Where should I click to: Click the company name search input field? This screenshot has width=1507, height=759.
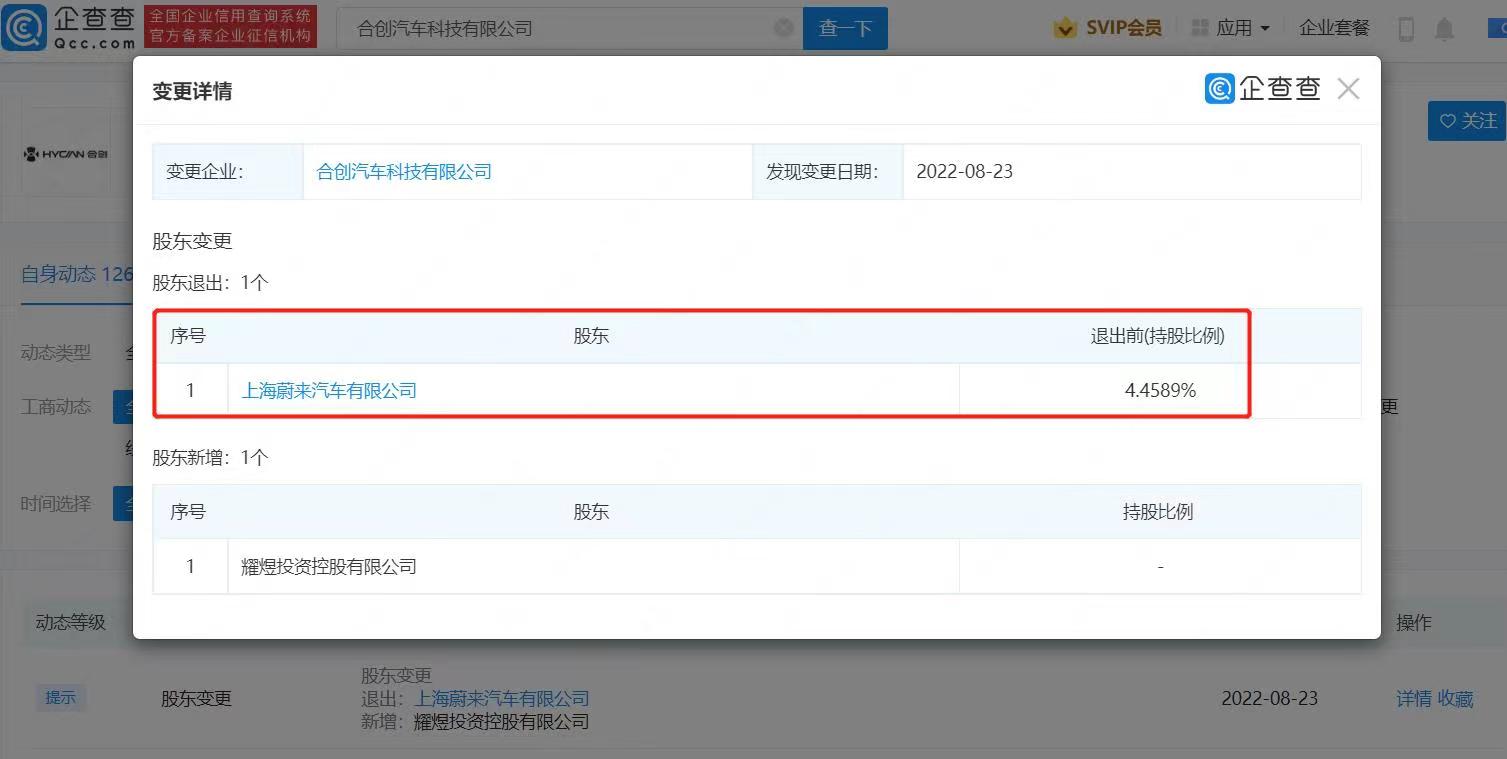[x=560, y=28]
